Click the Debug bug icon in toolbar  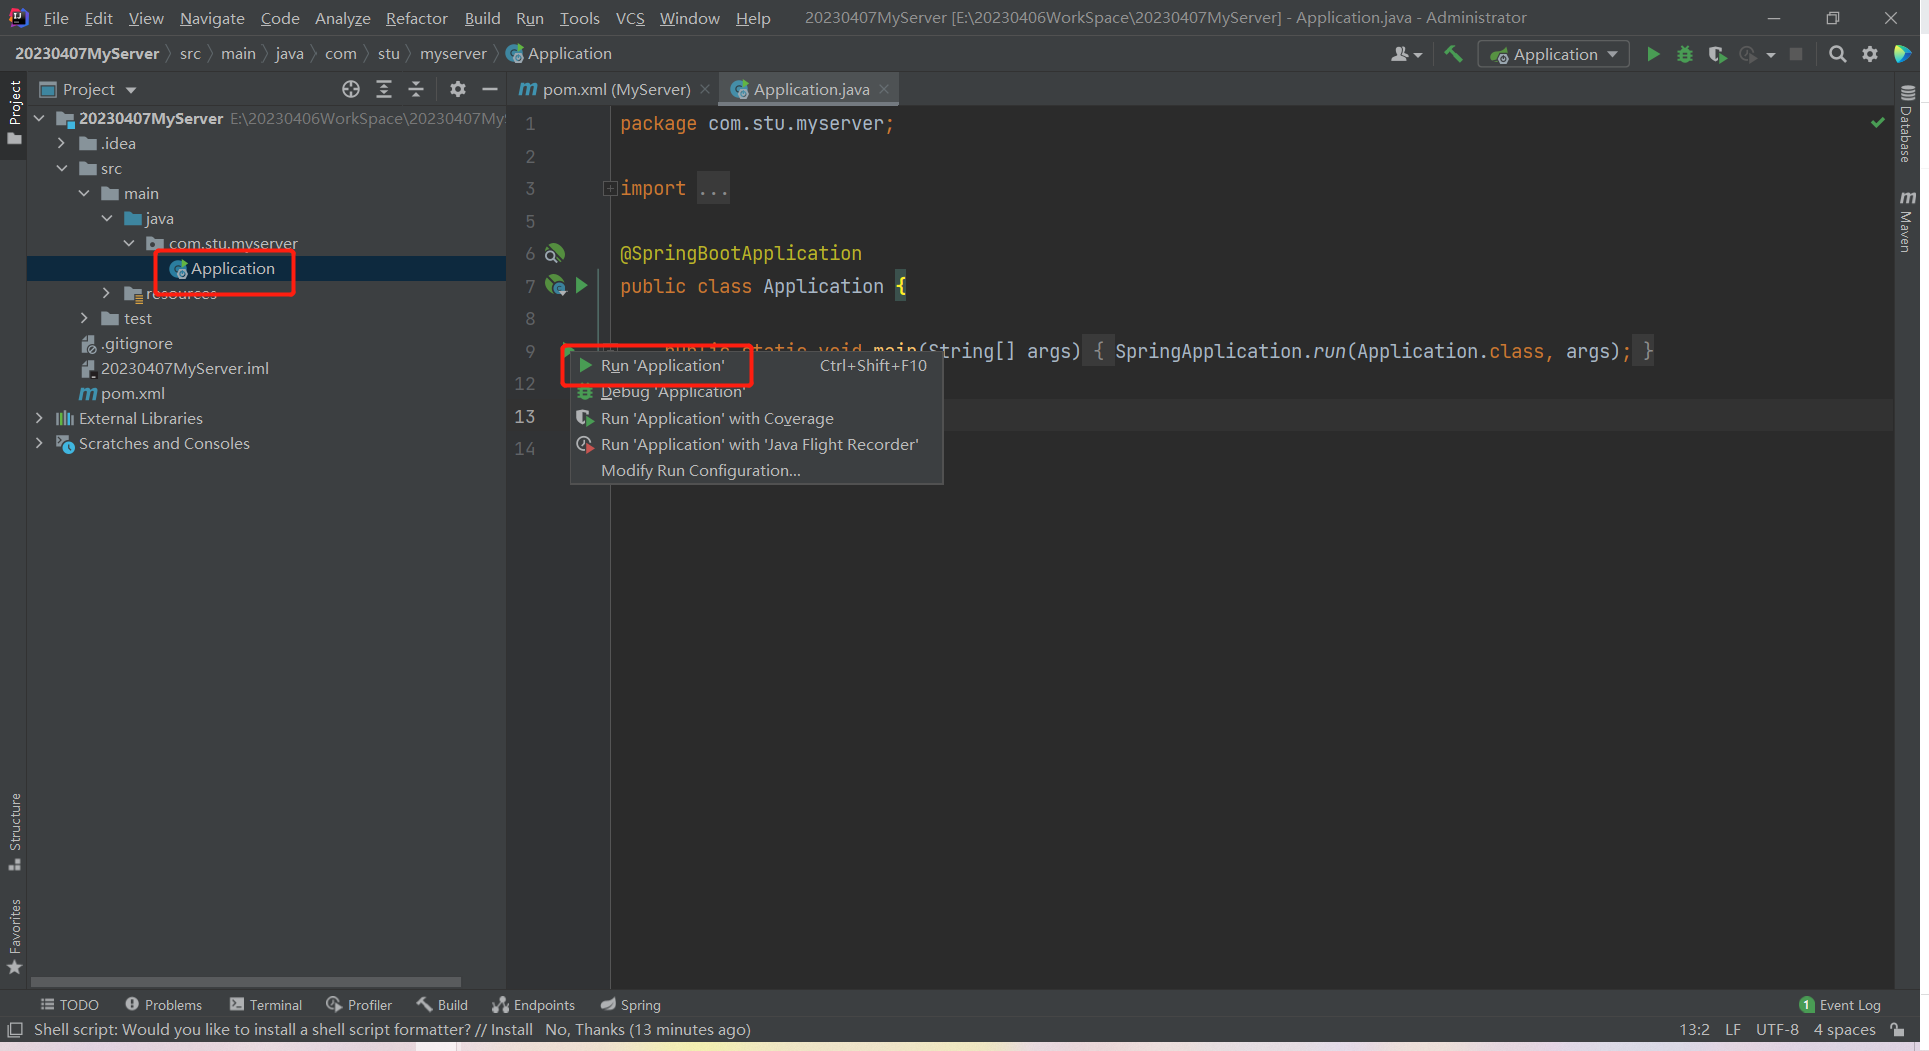click(1685, 54)
